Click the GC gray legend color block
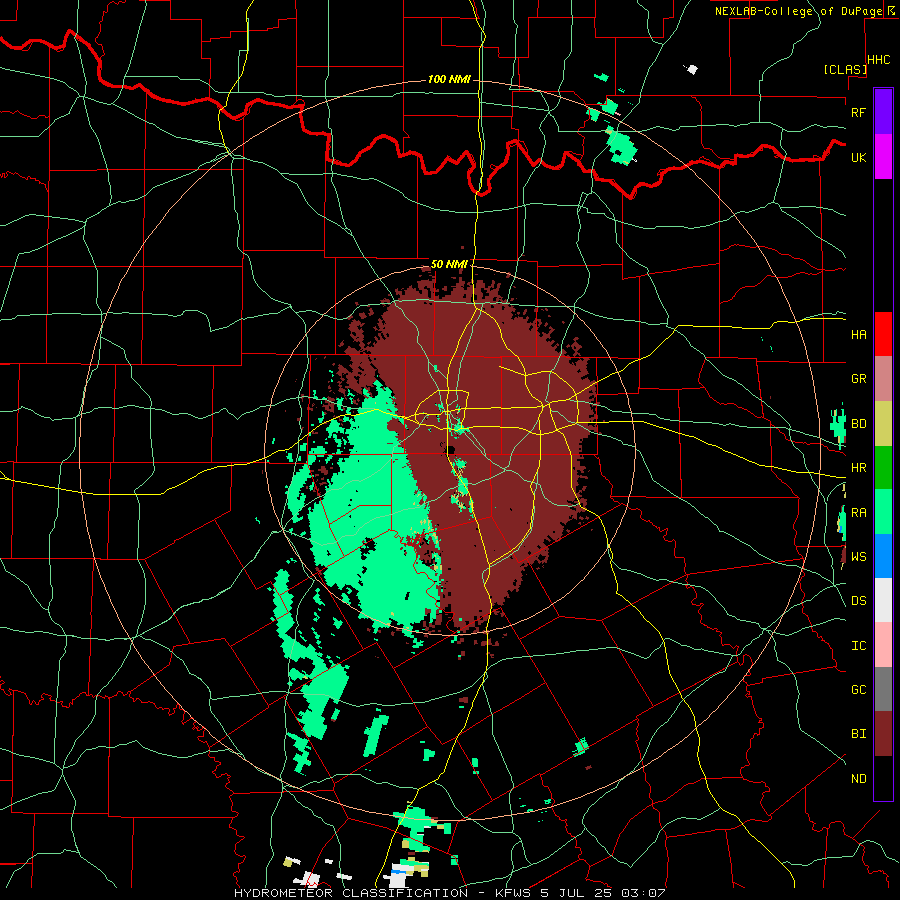Image resolution: width=900 pixels, height=900 pixels. 883,689
